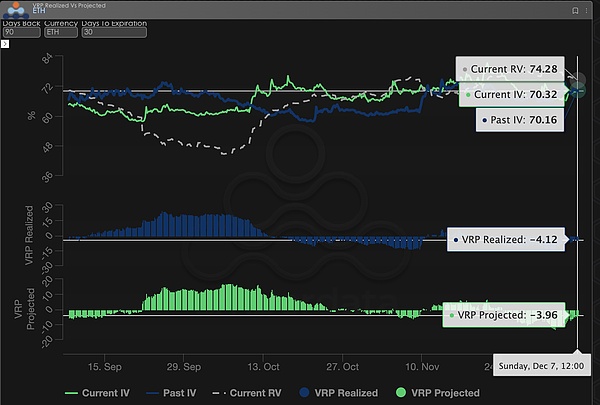Expand the panel using the small arrow button
Viewport: 600px width, 405px height.
(x=5, y=45)
